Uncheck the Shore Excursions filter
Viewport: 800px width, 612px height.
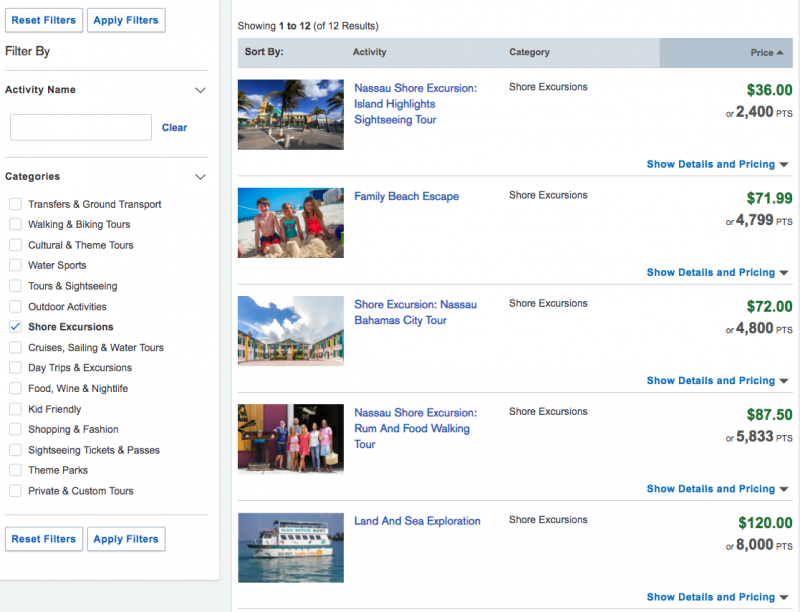[x=16, y=326]
